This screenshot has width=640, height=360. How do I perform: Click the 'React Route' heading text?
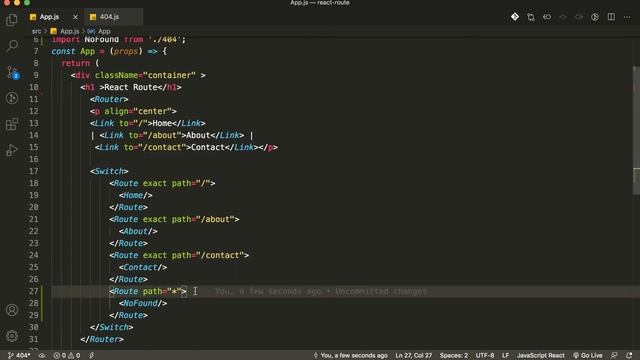point(131,87)
